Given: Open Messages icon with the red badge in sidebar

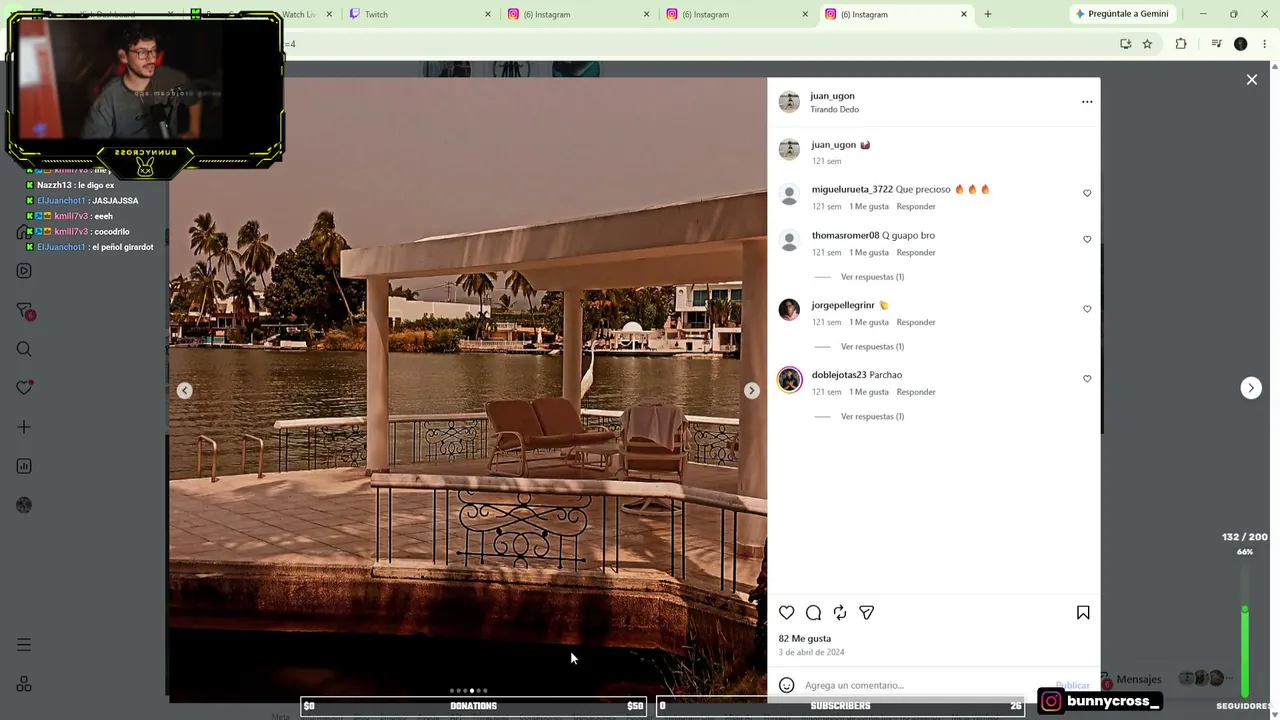Looking at the screenshot, I should click(25, 311).
